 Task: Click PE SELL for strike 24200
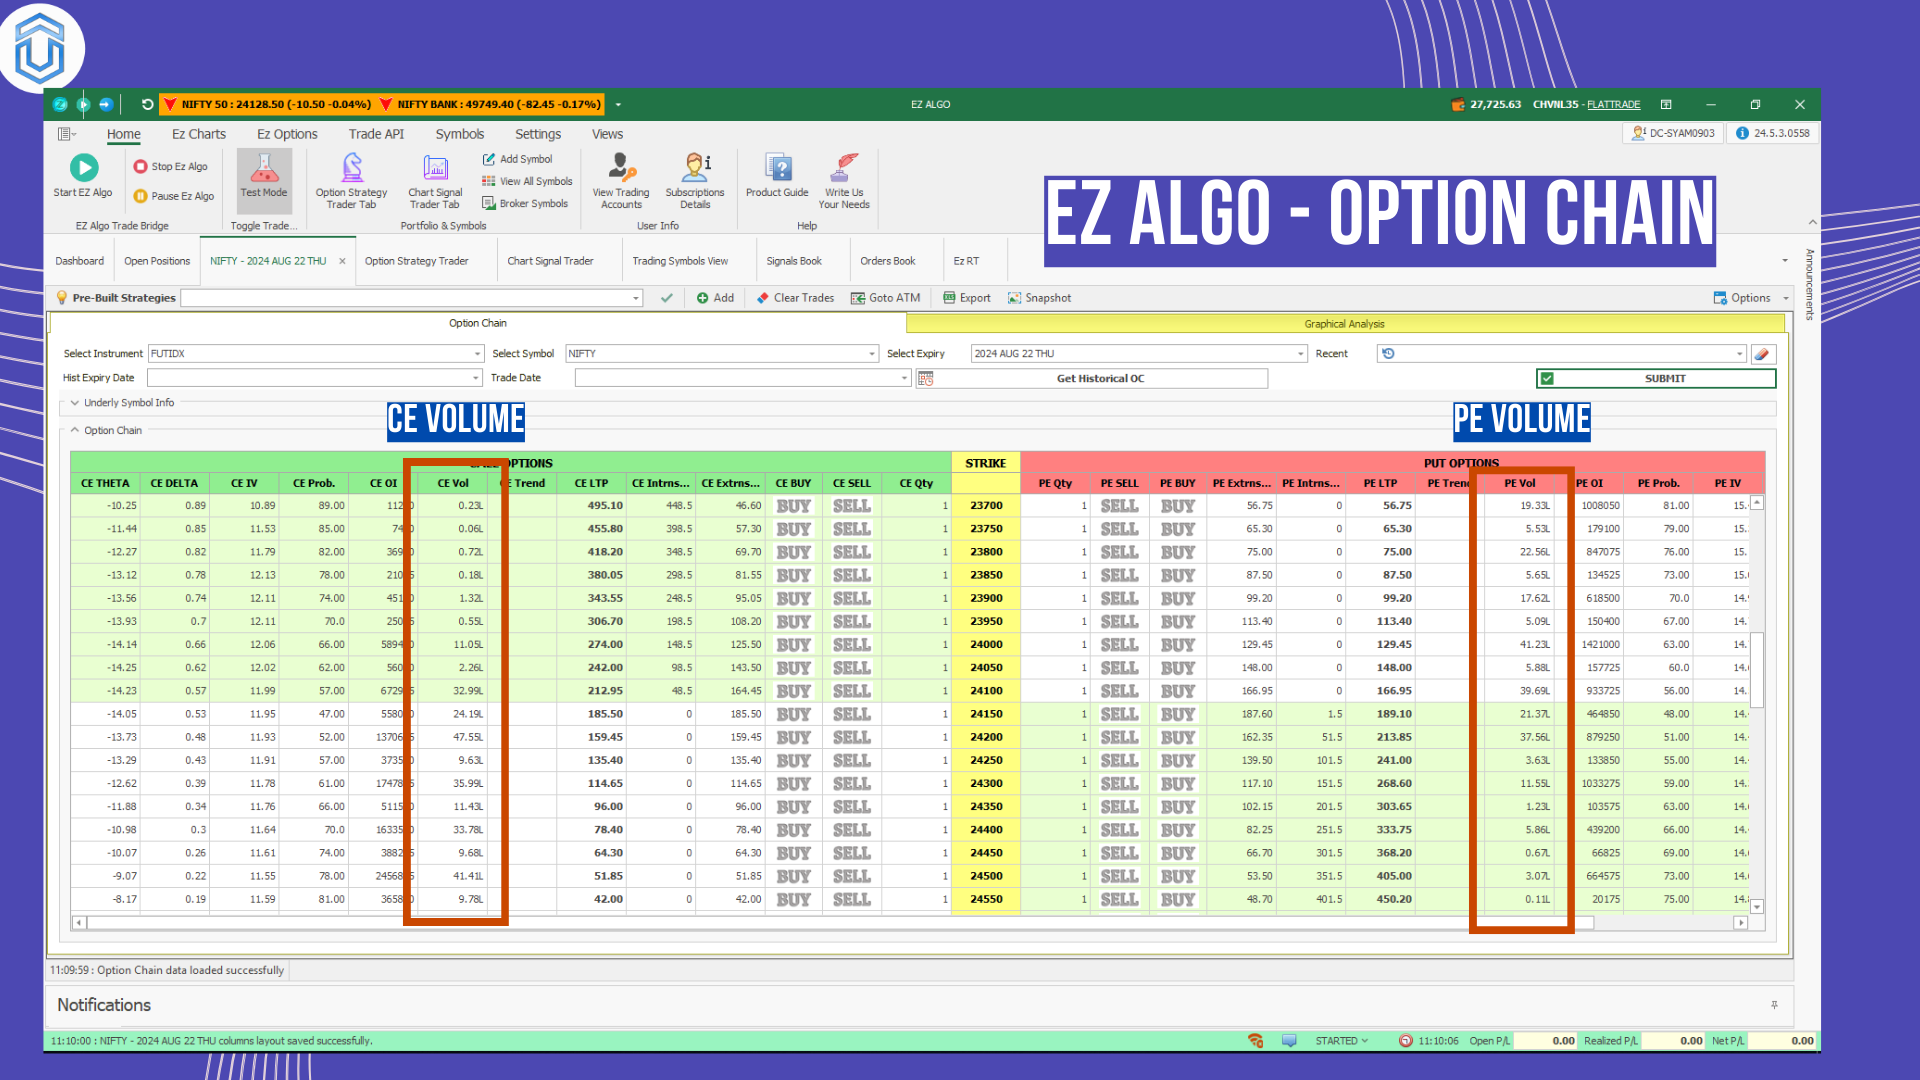tap(1119, 737)
